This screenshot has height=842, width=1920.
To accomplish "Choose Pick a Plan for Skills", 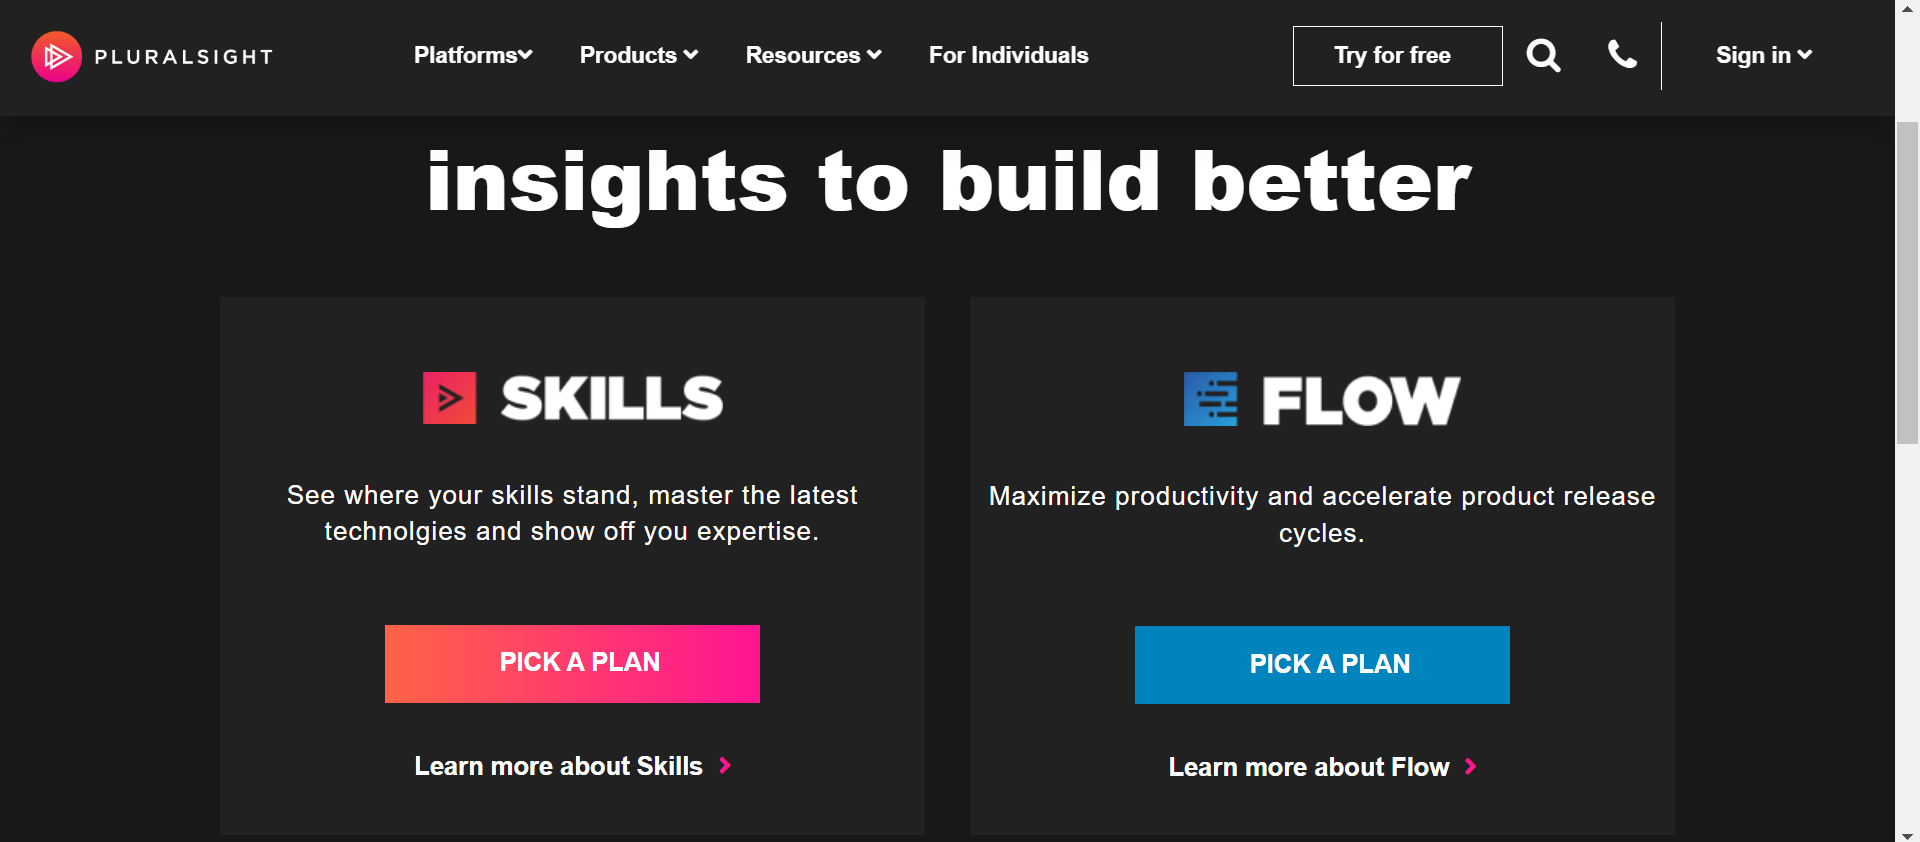I will click(x=571, y=663).
